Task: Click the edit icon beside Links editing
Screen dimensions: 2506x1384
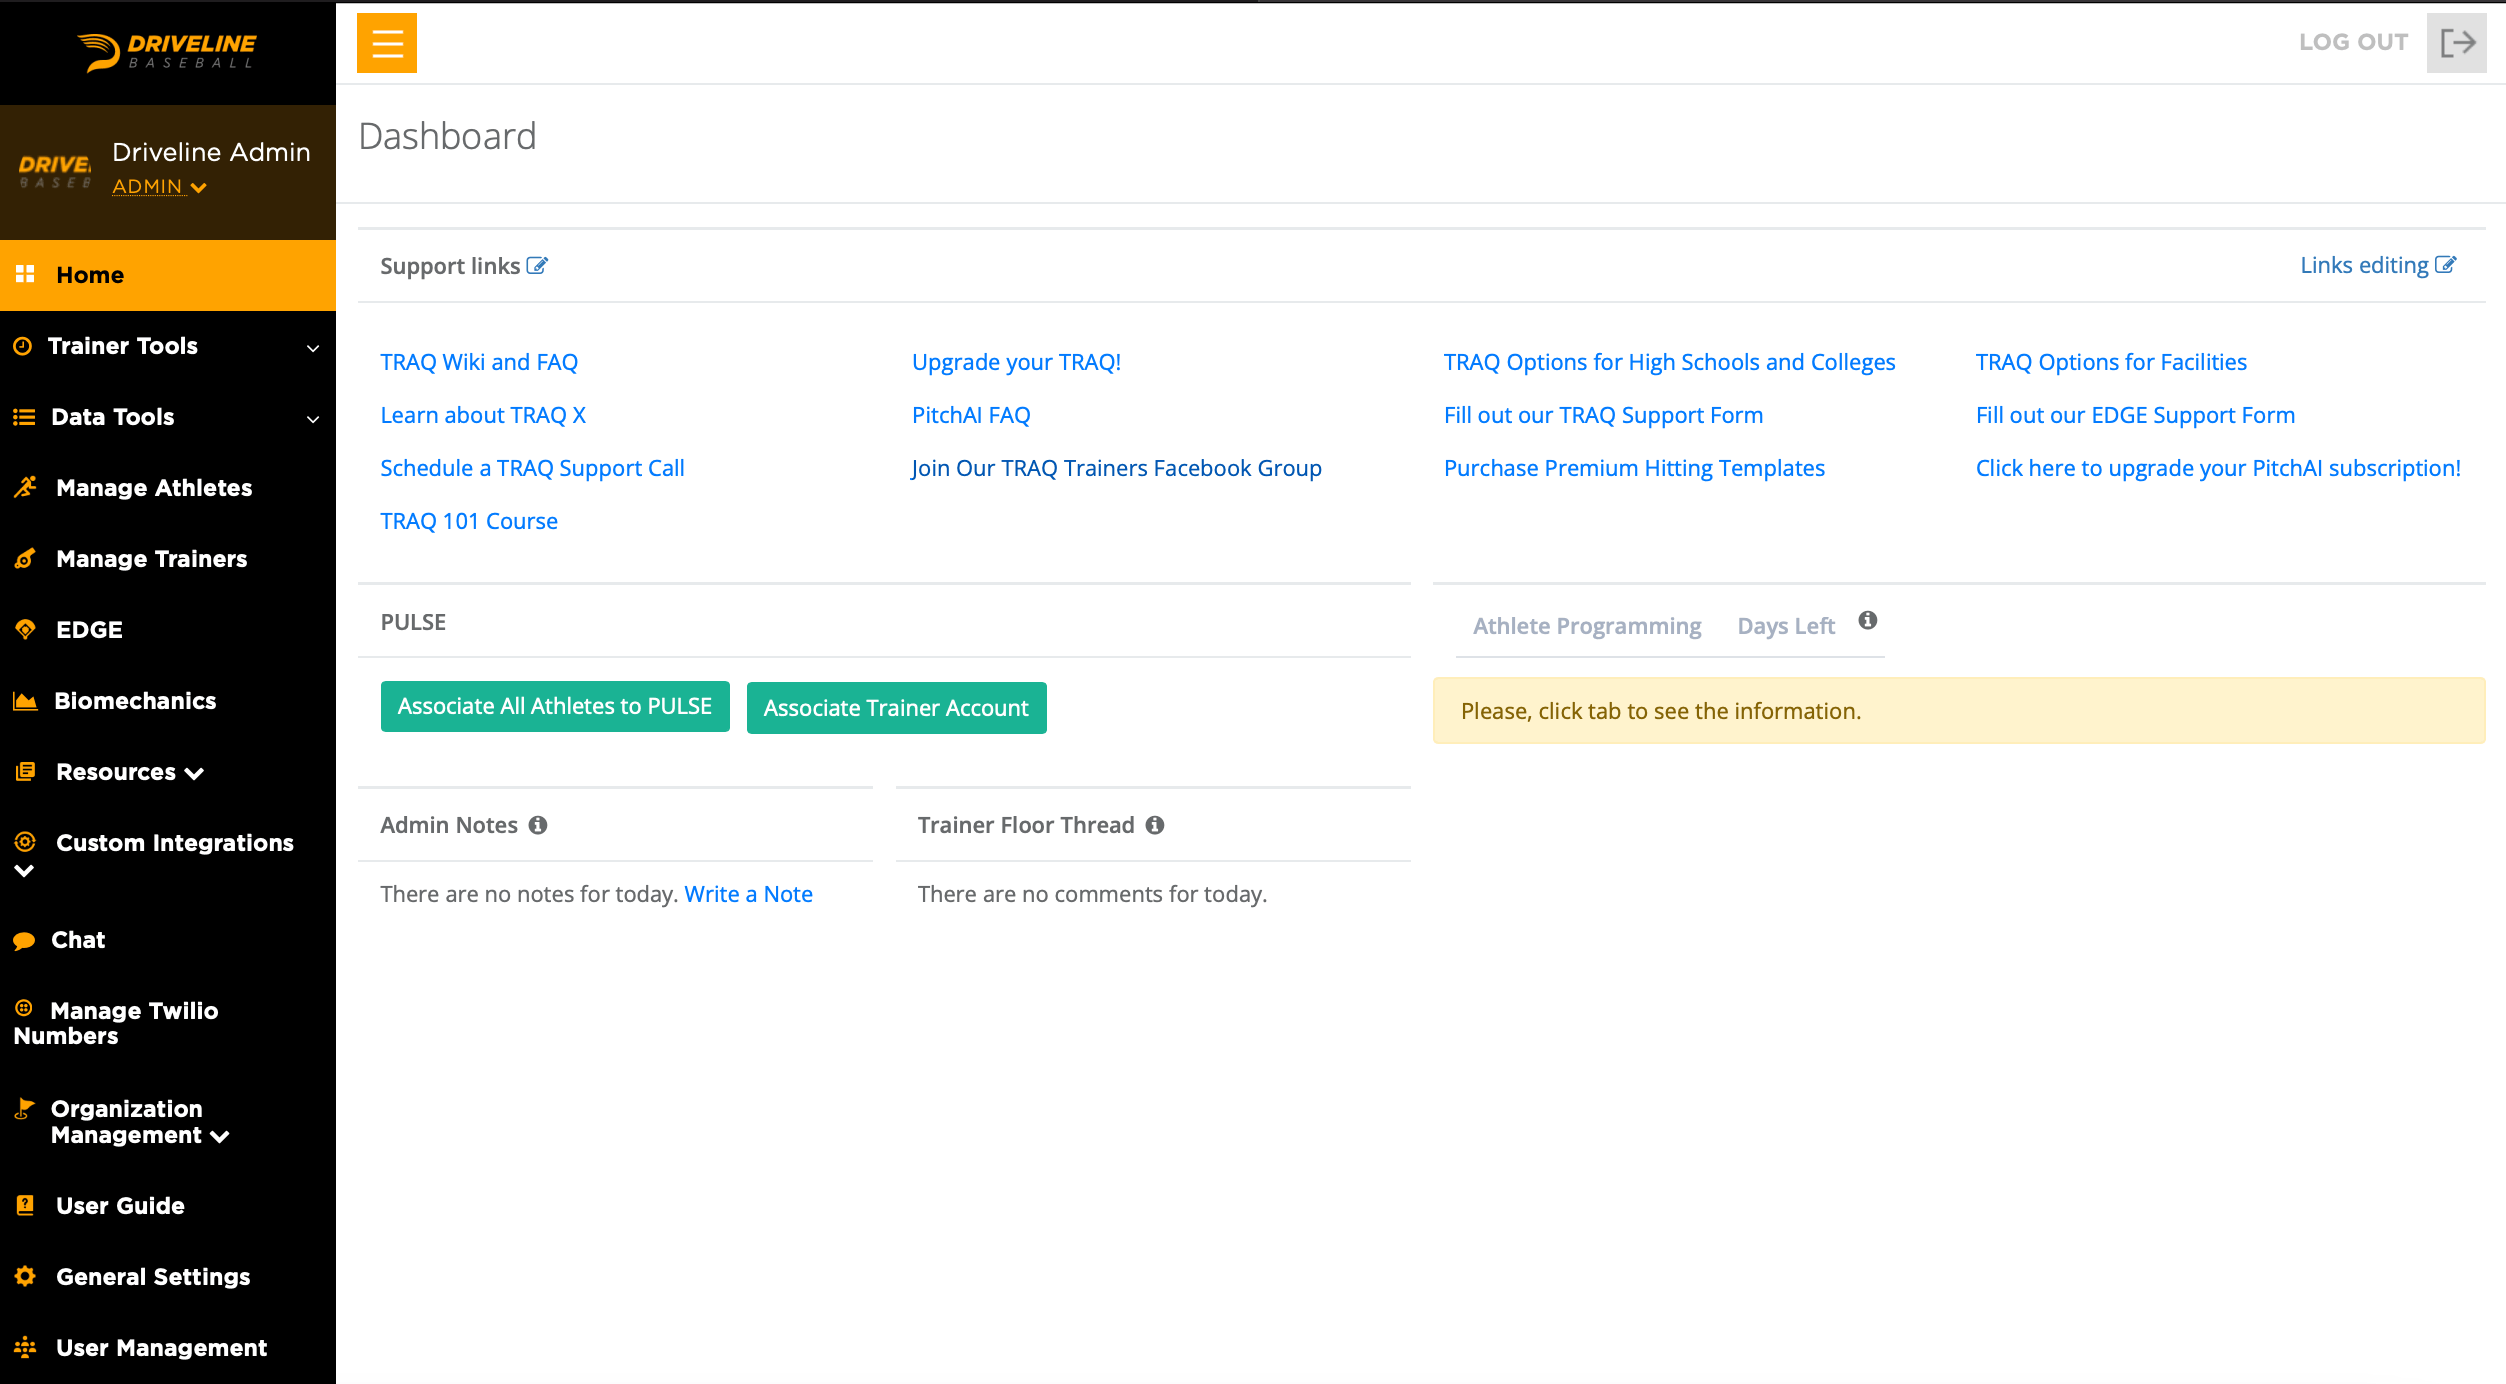Action: point(2445,264)
